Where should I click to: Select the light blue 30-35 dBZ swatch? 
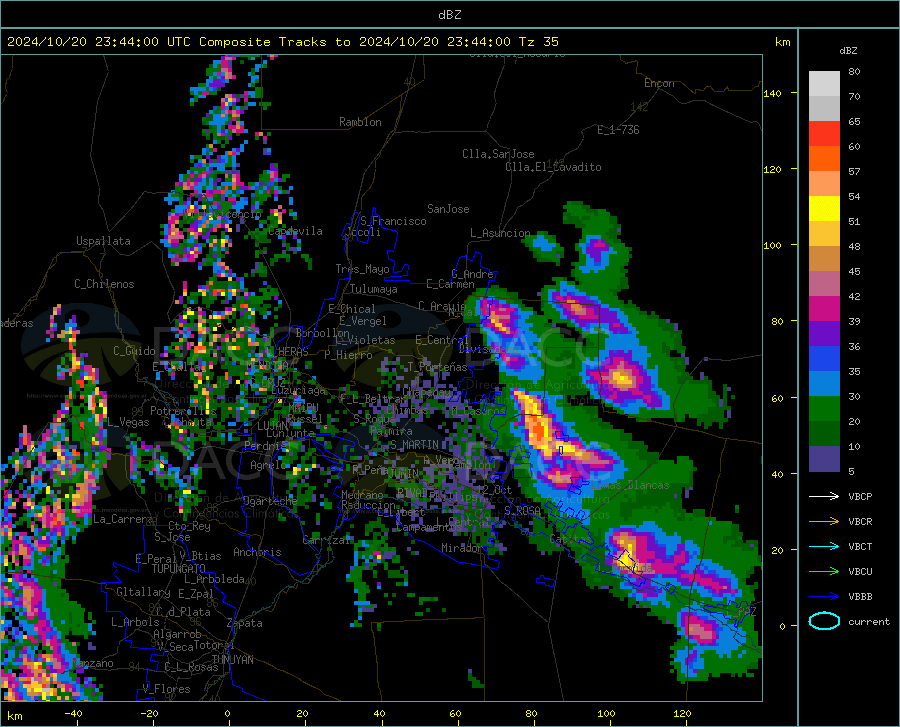(x=824, y=384)
